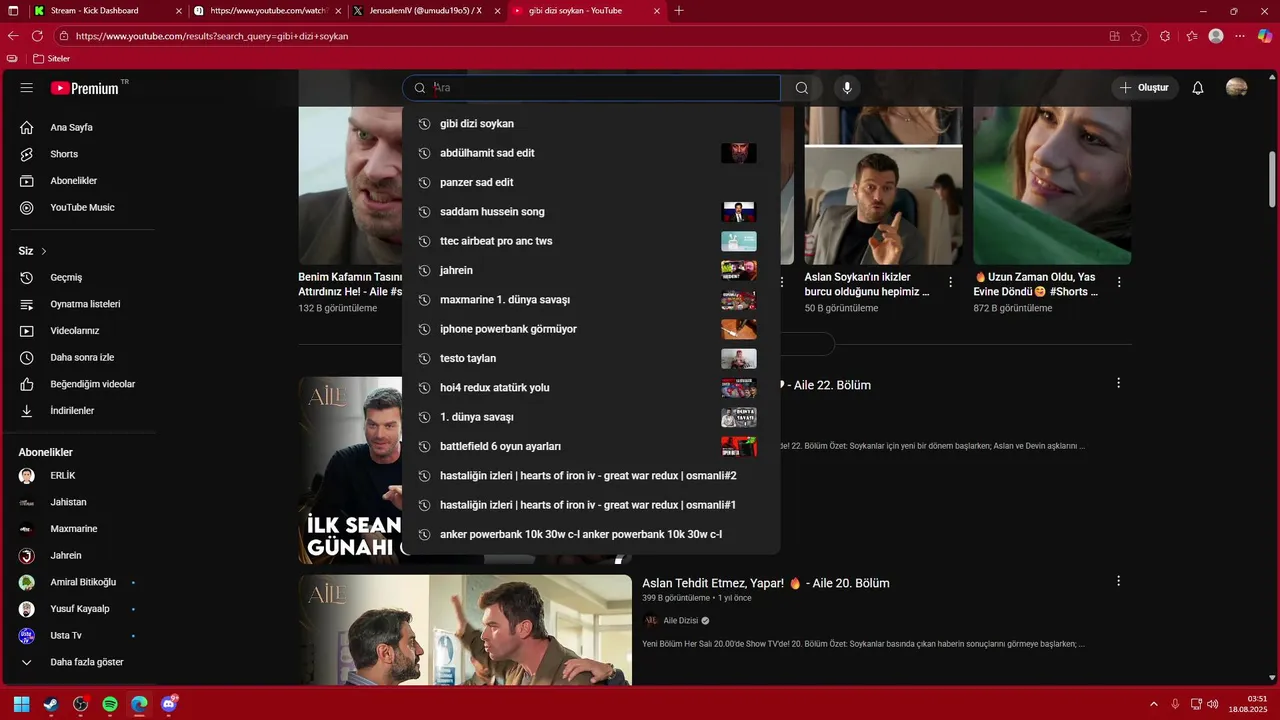Select suggestion gibi dizi soykan
The width and height of the screenshot is (1280, 720).
pos(591,124)
